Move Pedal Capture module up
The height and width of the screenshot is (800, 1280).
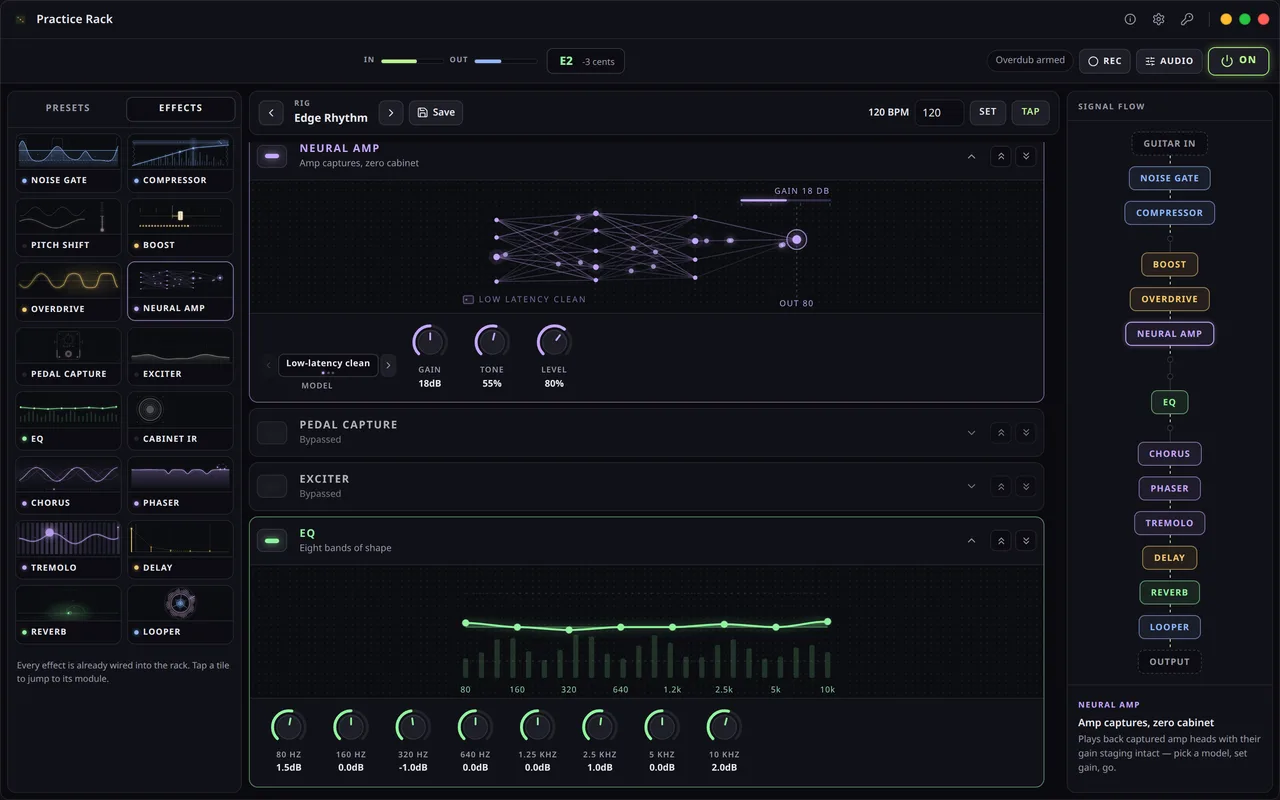(1001, 433)
